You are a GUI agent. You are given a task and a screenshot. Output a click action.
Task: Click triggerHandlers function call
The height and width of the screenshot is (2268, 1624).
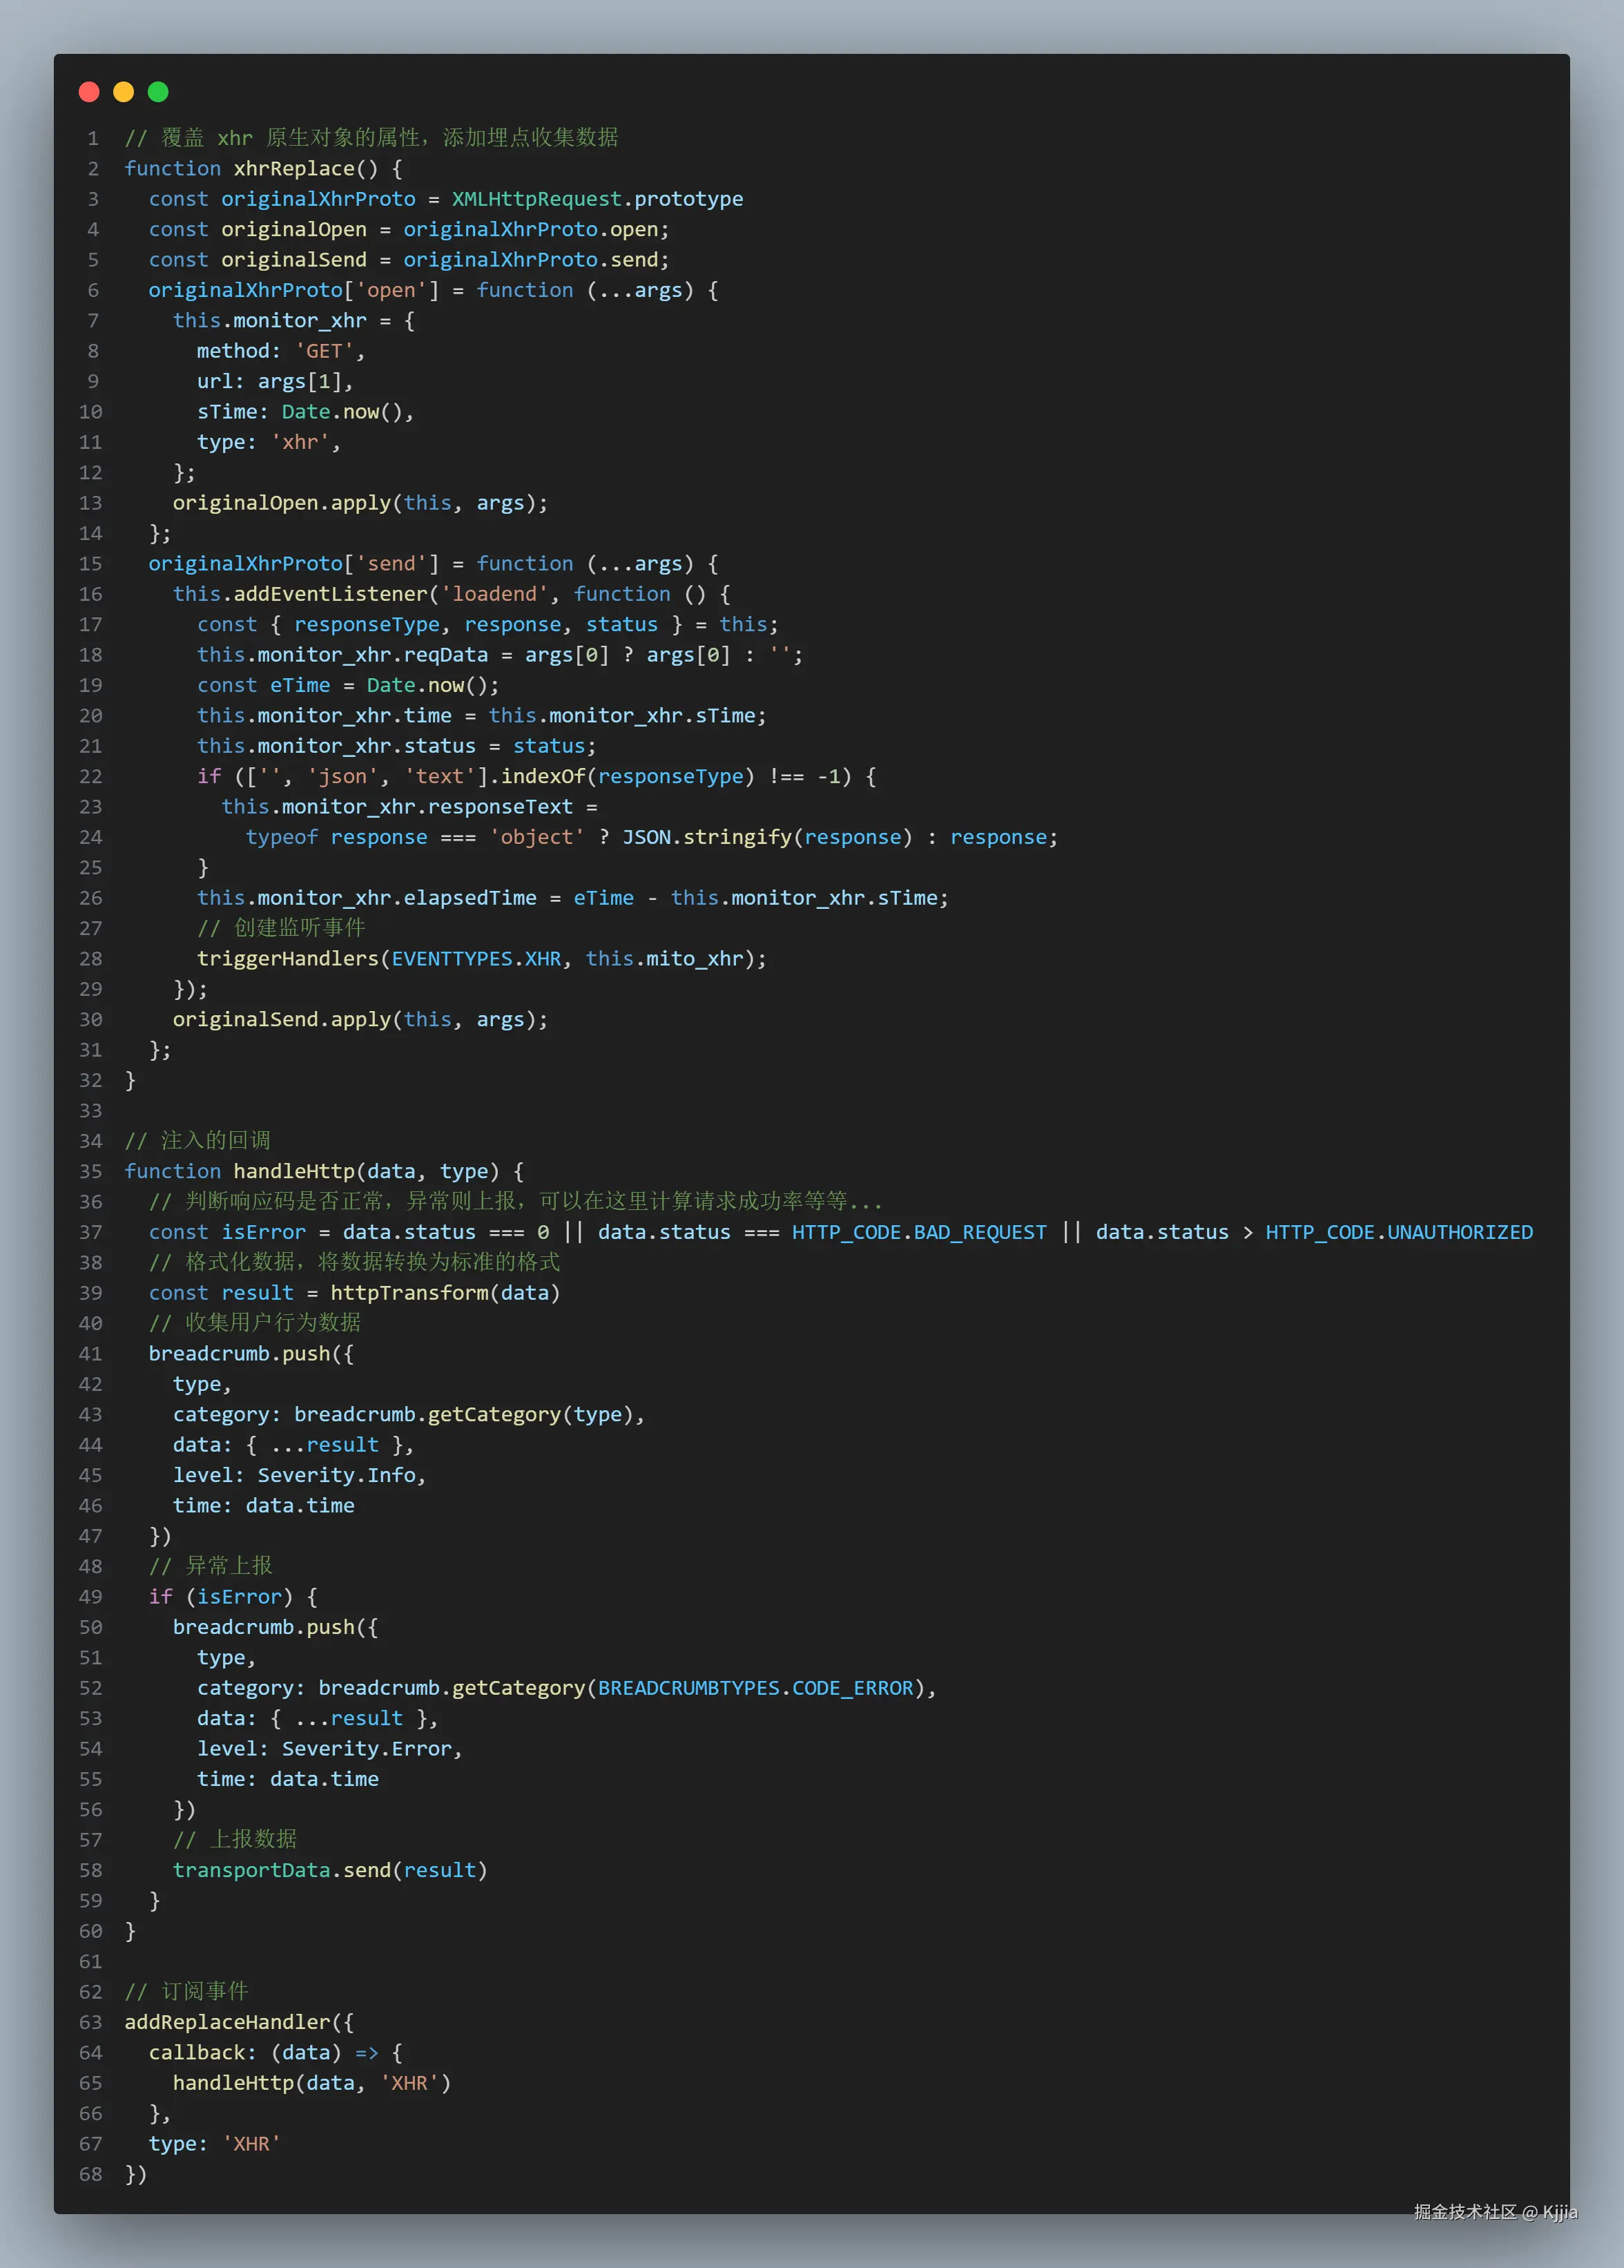coord(287,958)
